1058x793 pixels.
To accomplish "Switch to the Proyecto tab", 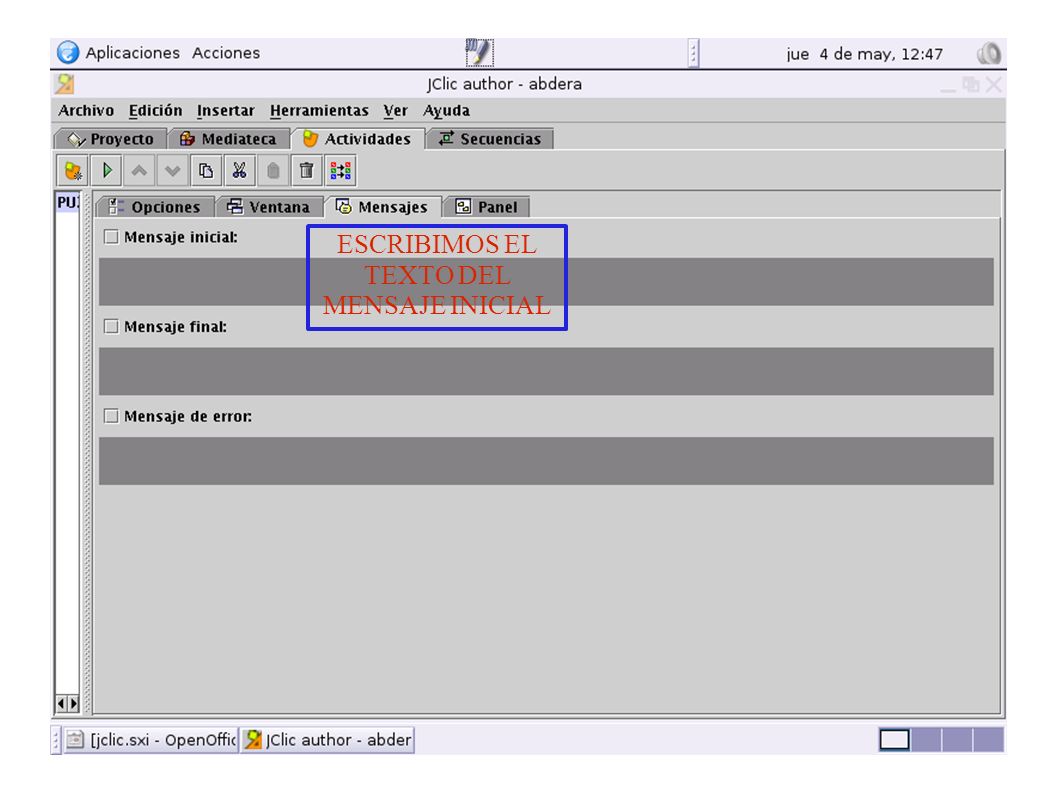I will (111, 139).
